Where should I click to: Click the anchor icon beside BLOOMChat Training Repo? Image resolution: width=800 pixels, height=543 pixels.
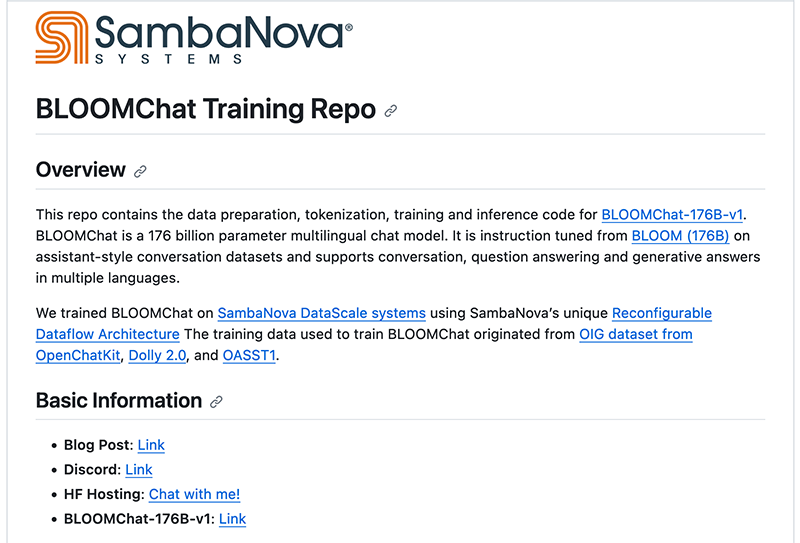(391, 111)
